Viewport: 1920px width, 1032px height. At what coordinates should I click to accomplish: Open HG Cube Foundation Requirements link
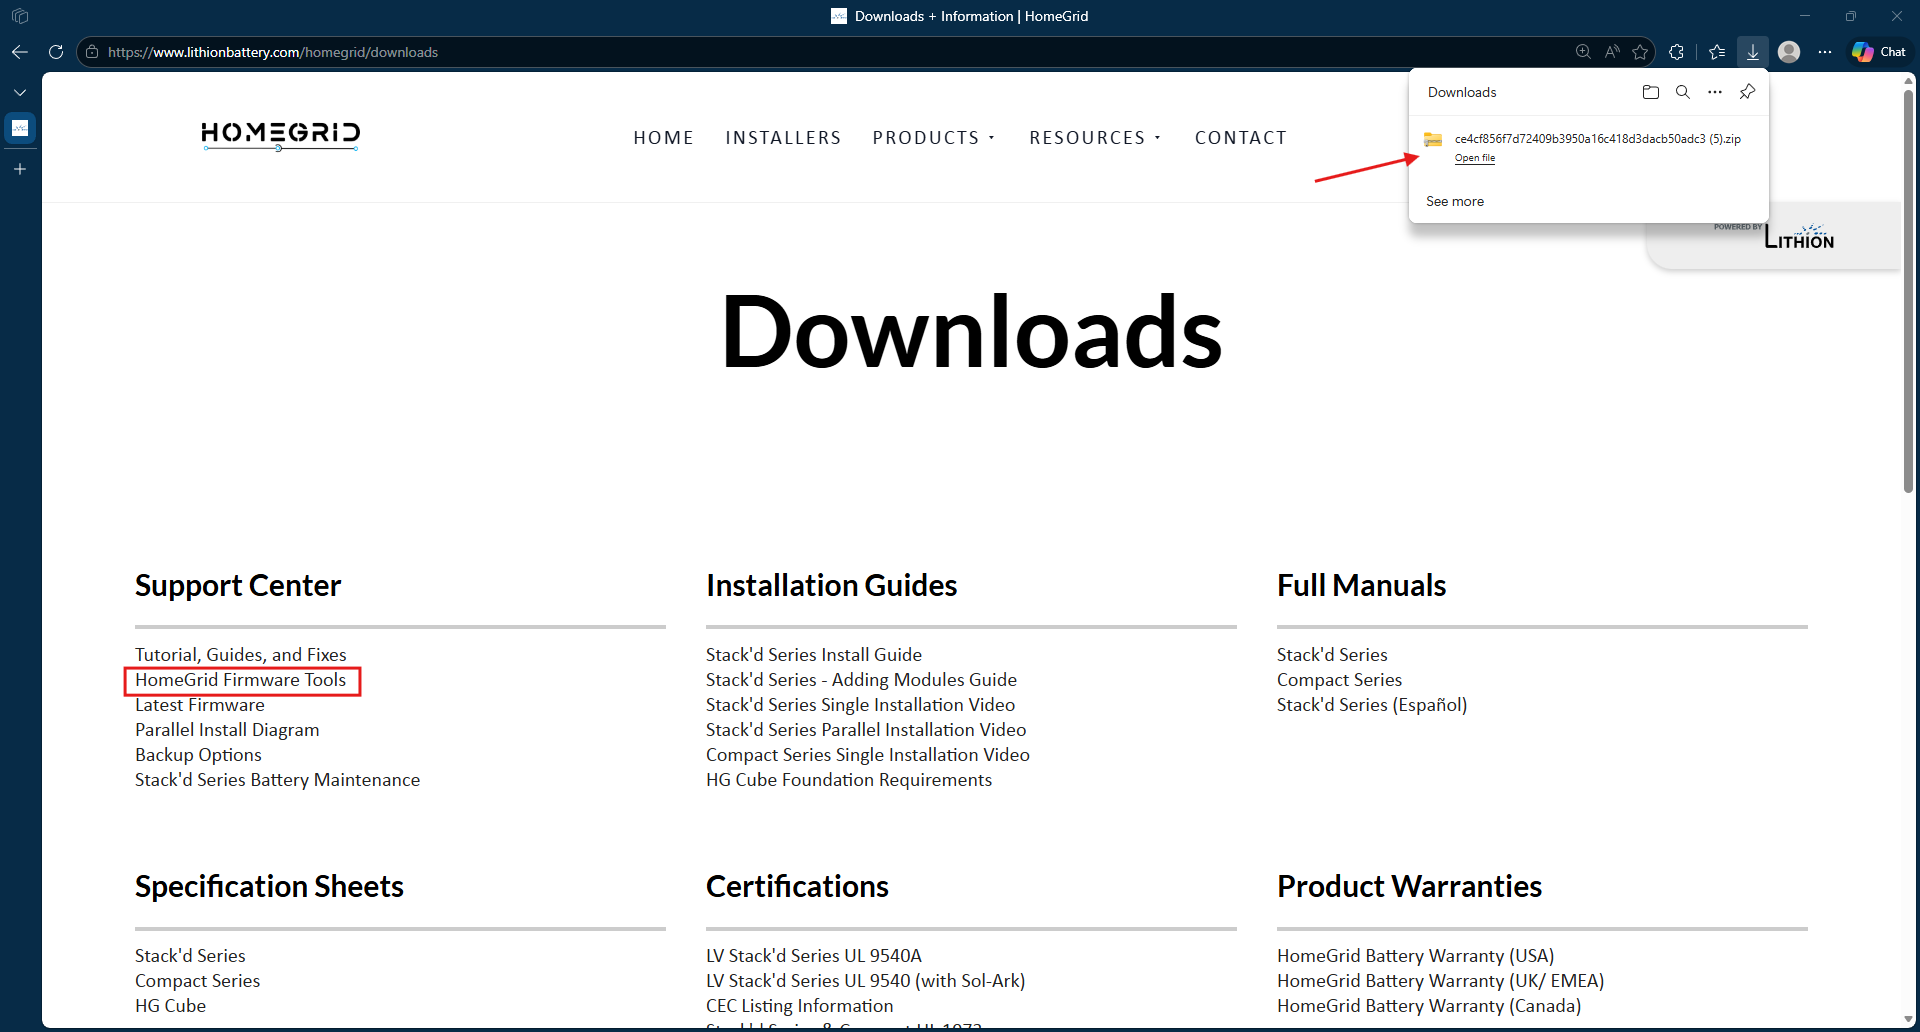pos(849,780)
